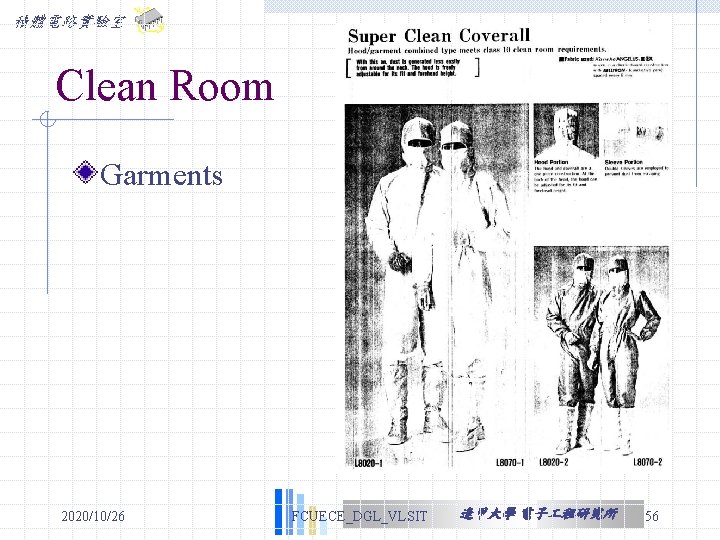The height and width of the screenshot is (540, 720).
Task: Select the Chinese university name in footer
Action: (x=539, y=514)
